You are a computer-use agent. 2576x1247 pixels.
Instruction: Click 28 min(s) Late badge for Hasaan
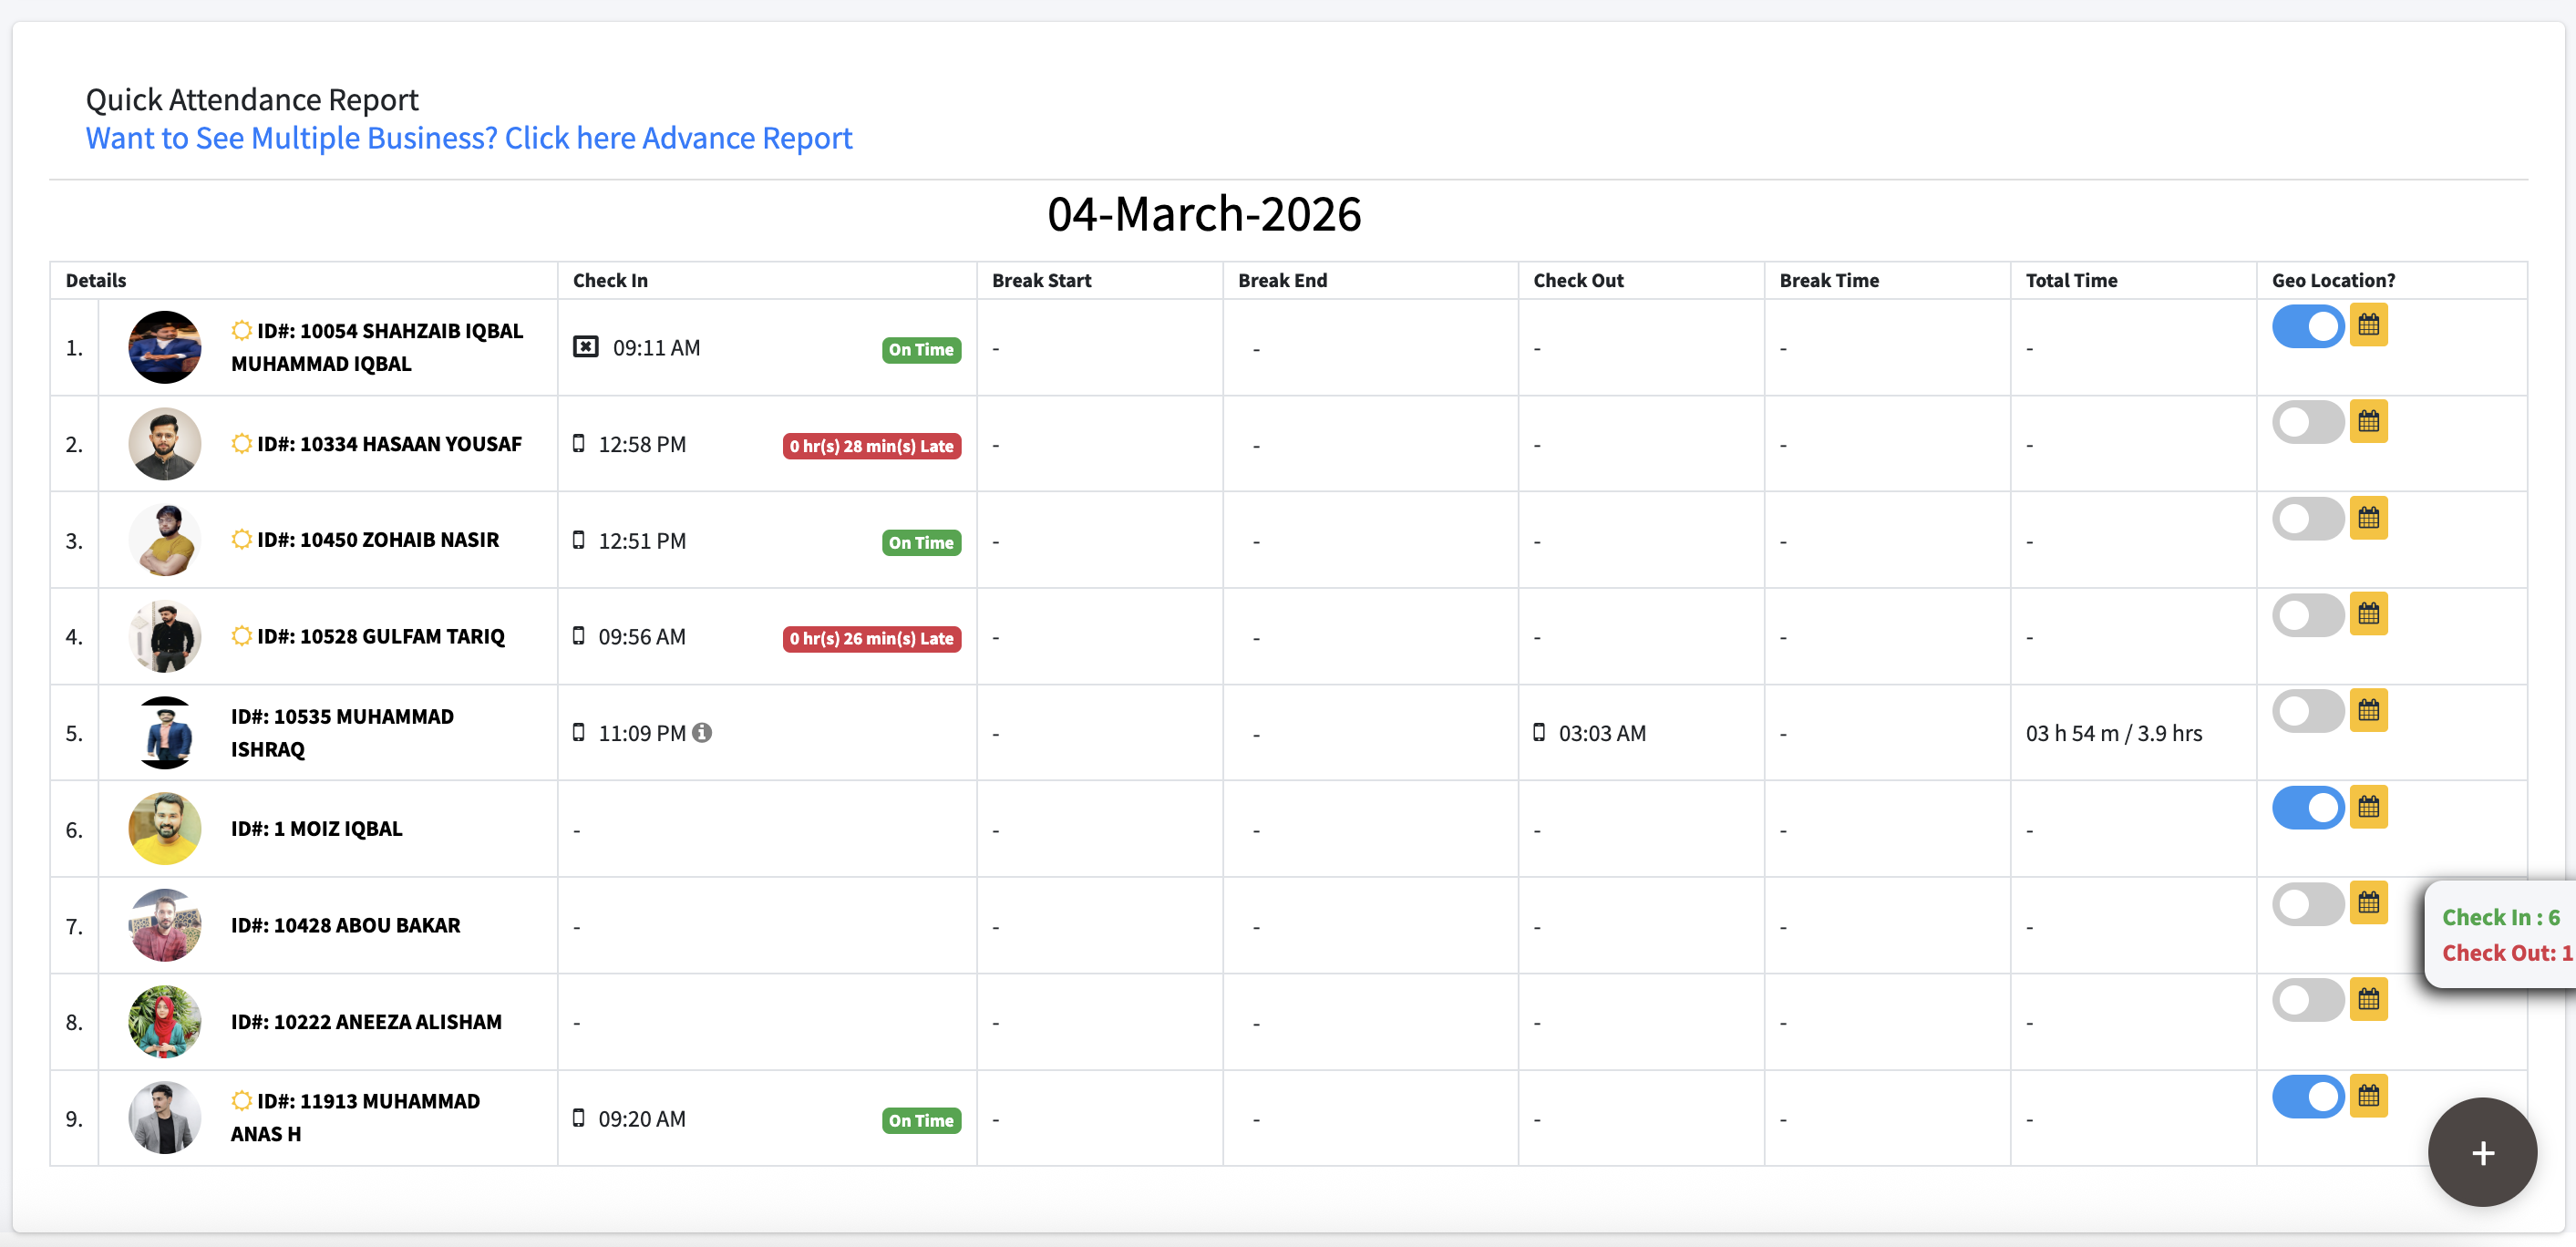(871, 446)
